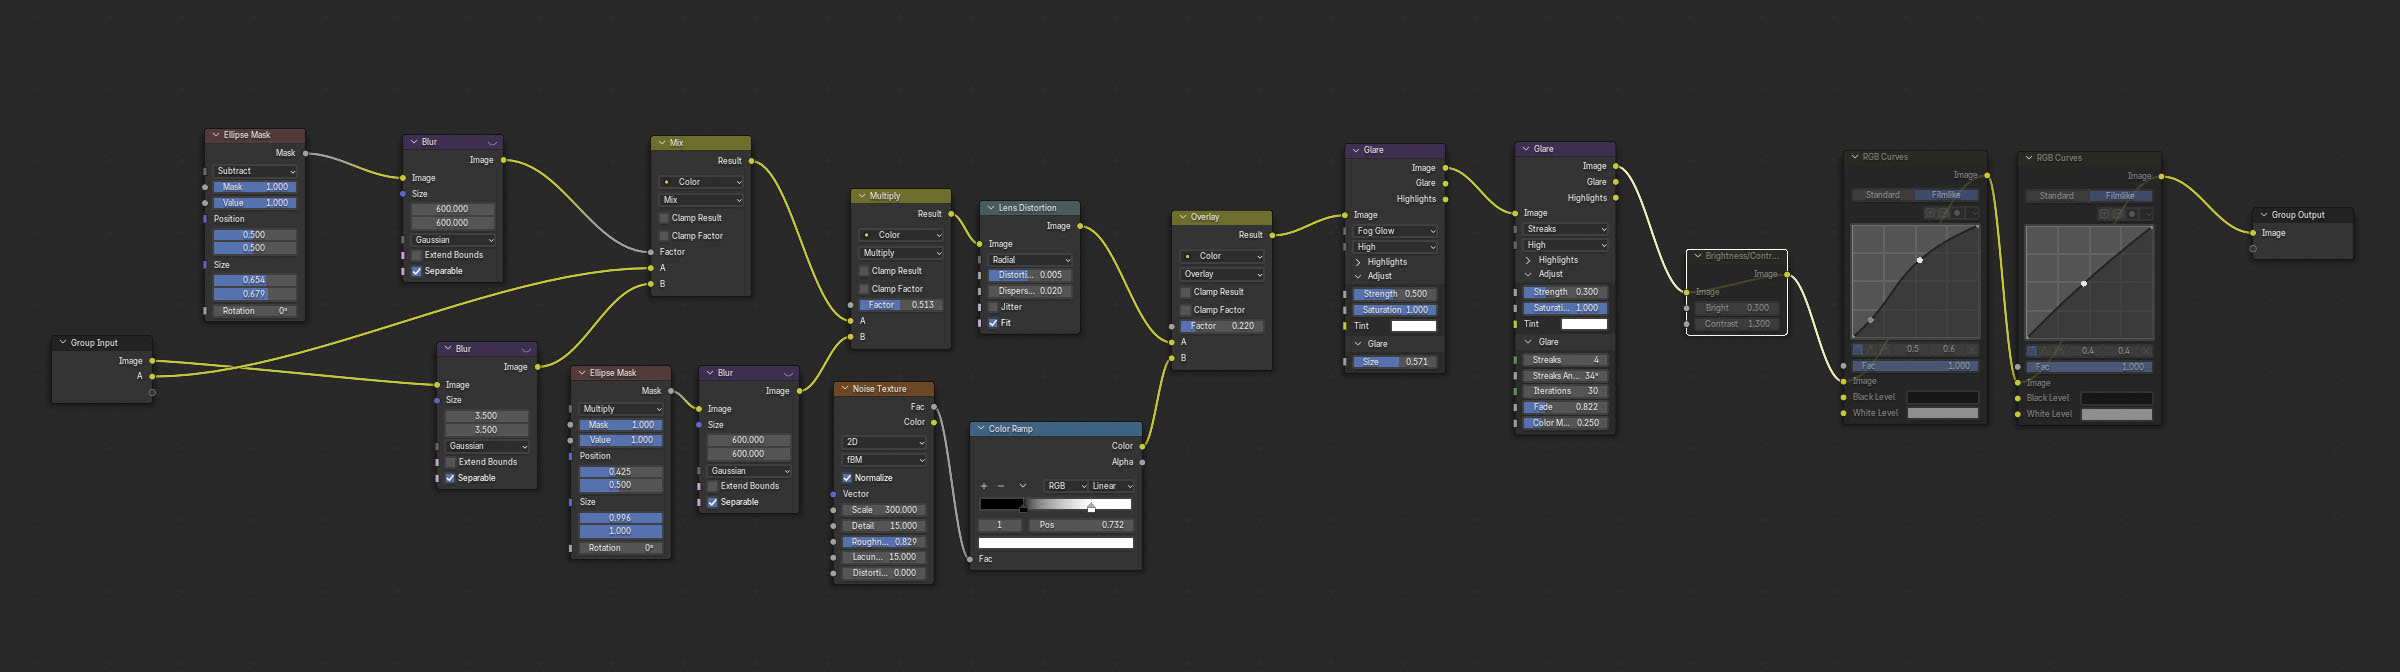Click Streaks count field showing 4
The height and width of the screenshot is (672, 2400).
(1566, 360)
